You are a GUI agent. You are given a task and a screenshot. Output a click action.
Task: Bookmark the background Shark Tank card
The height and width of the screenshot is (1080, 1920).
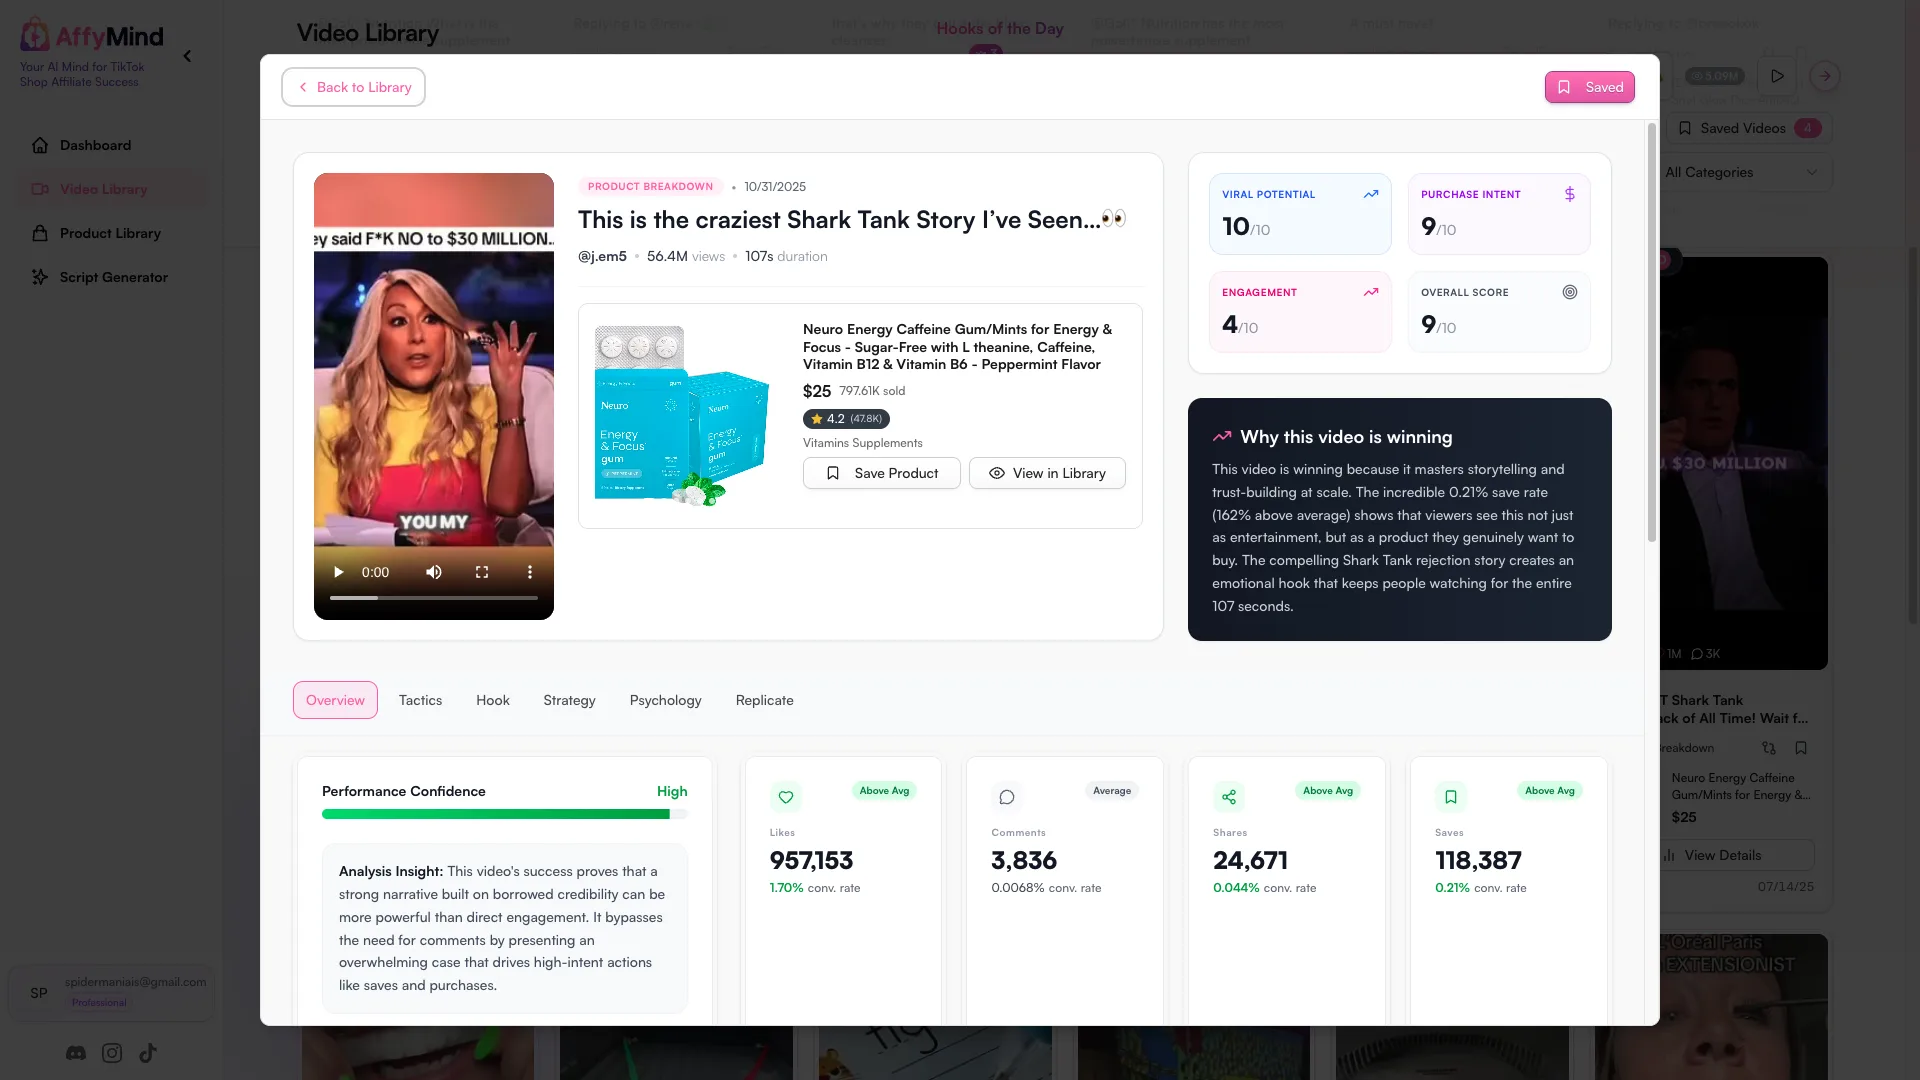pyautogui.click(x=1801, y=748)
